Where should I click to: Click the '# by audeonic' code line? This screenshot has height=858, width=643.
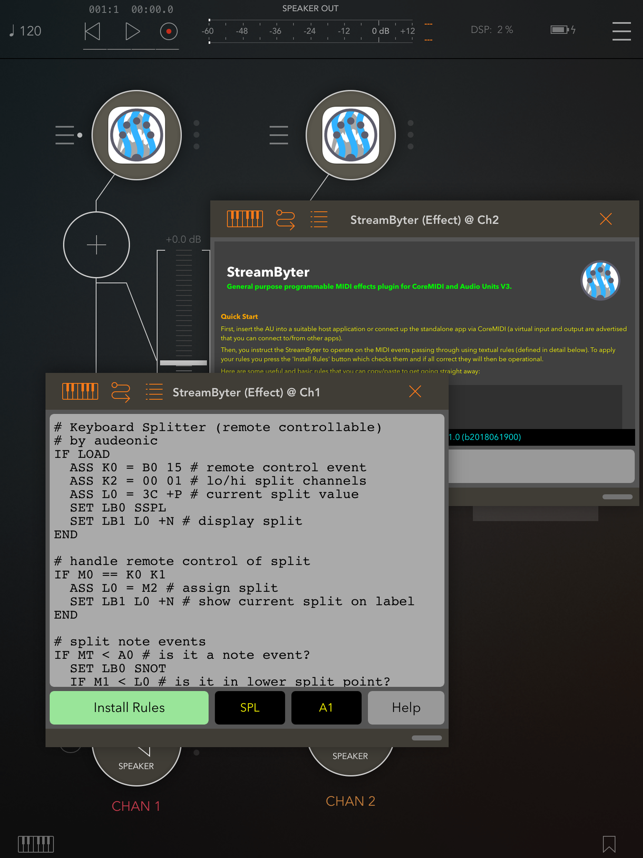point(106,440)
